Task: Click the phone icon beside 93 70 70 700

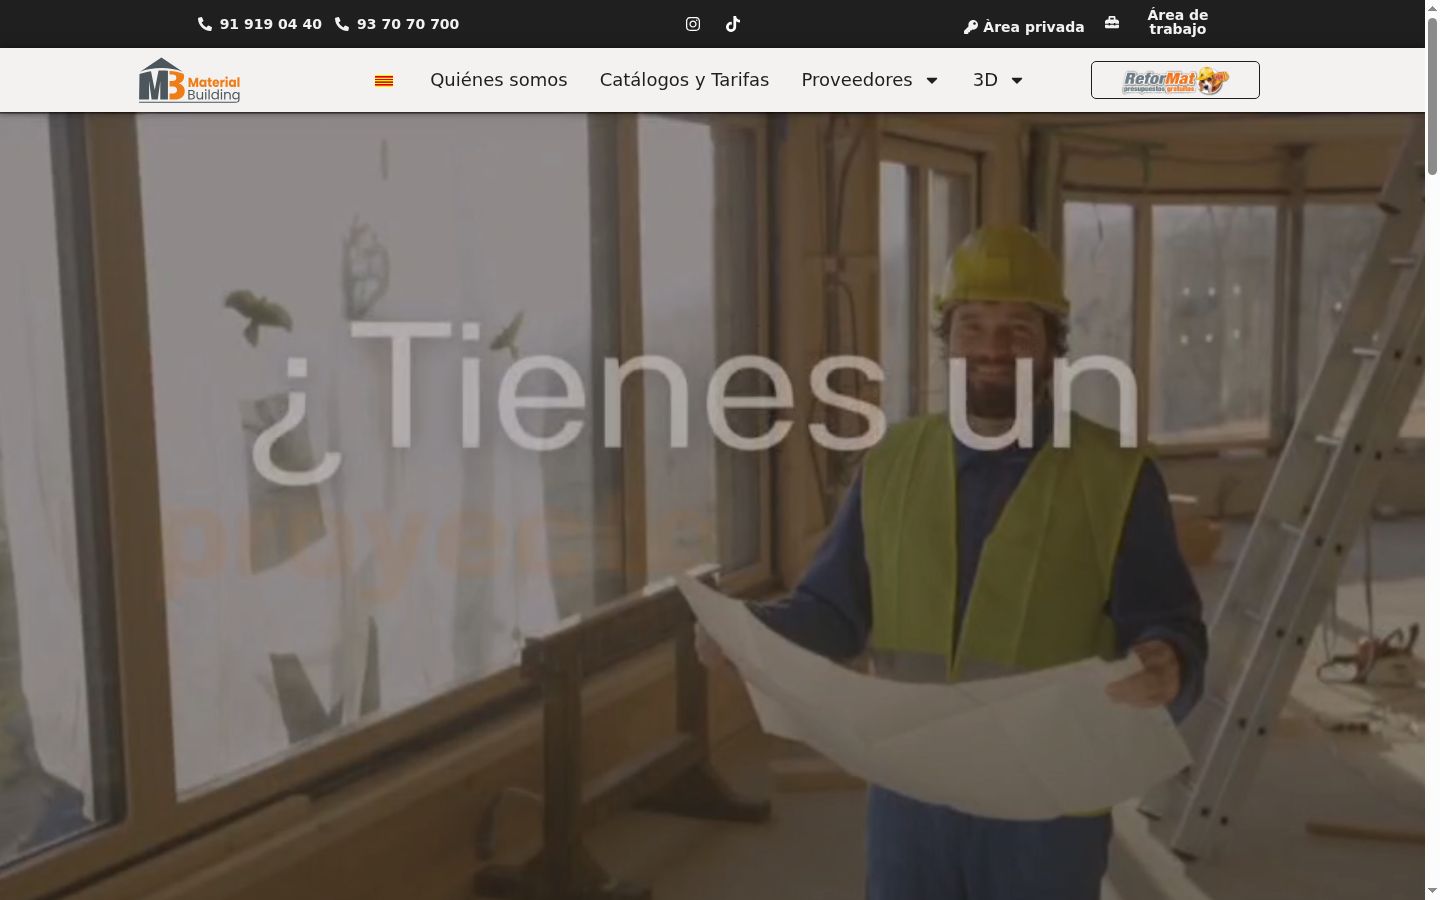Action: click(x=342, y=24)
